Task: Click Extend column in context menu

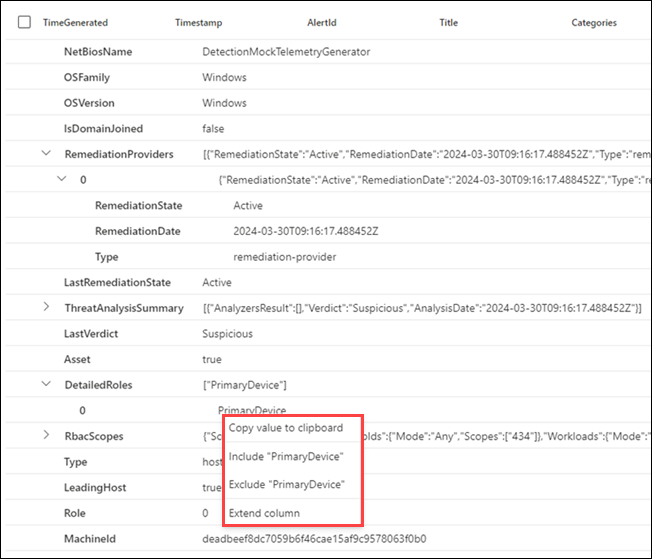Action: [264, 513]
